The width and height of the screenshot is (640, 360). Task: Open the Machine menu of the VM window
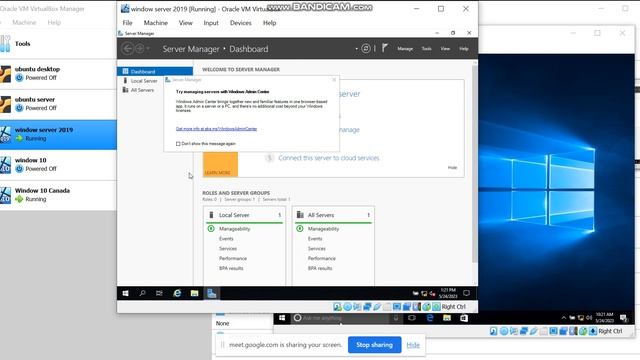(x=156, y=23)
